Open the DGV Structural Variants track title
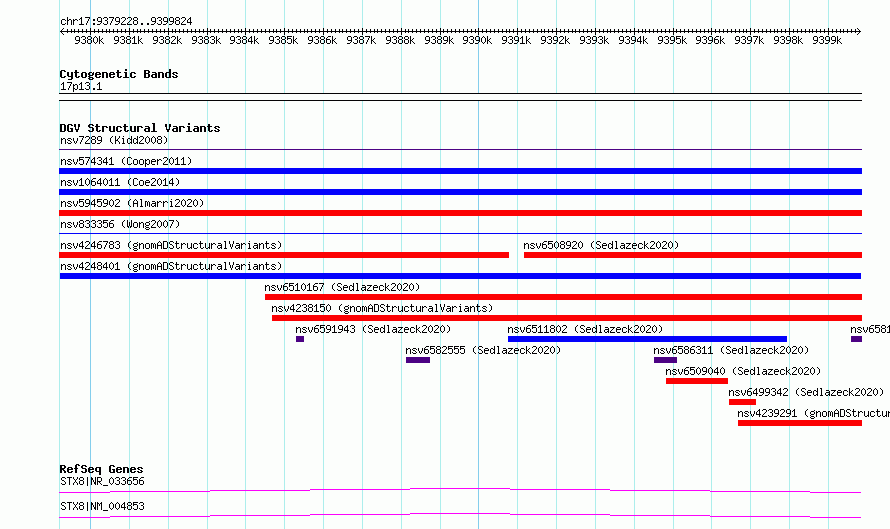 pyautogui.click(x=140, y=128)
